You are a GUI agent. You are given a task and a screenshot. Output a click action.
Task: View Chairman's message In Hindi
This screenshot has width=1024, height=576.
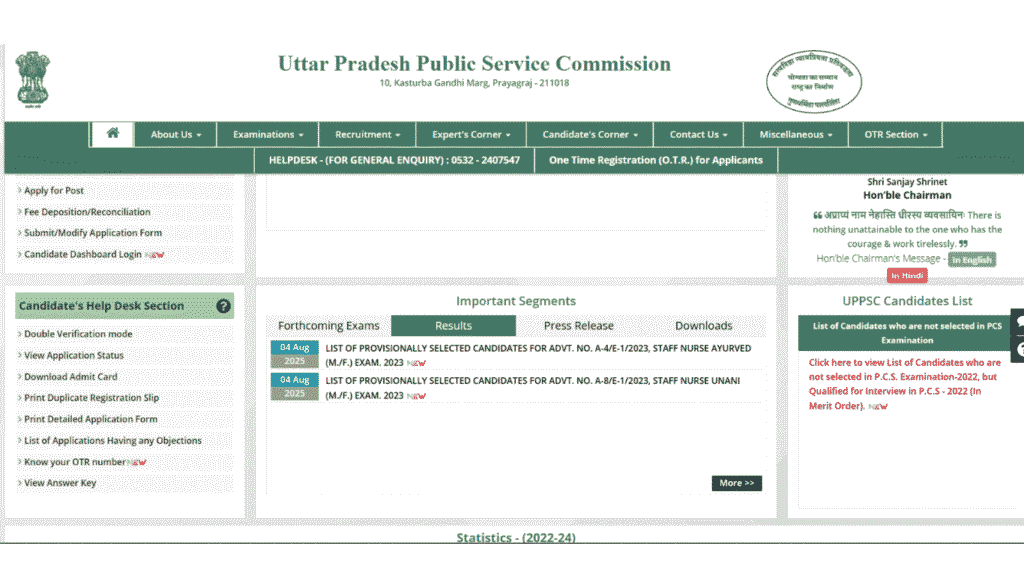pos(907,276)
